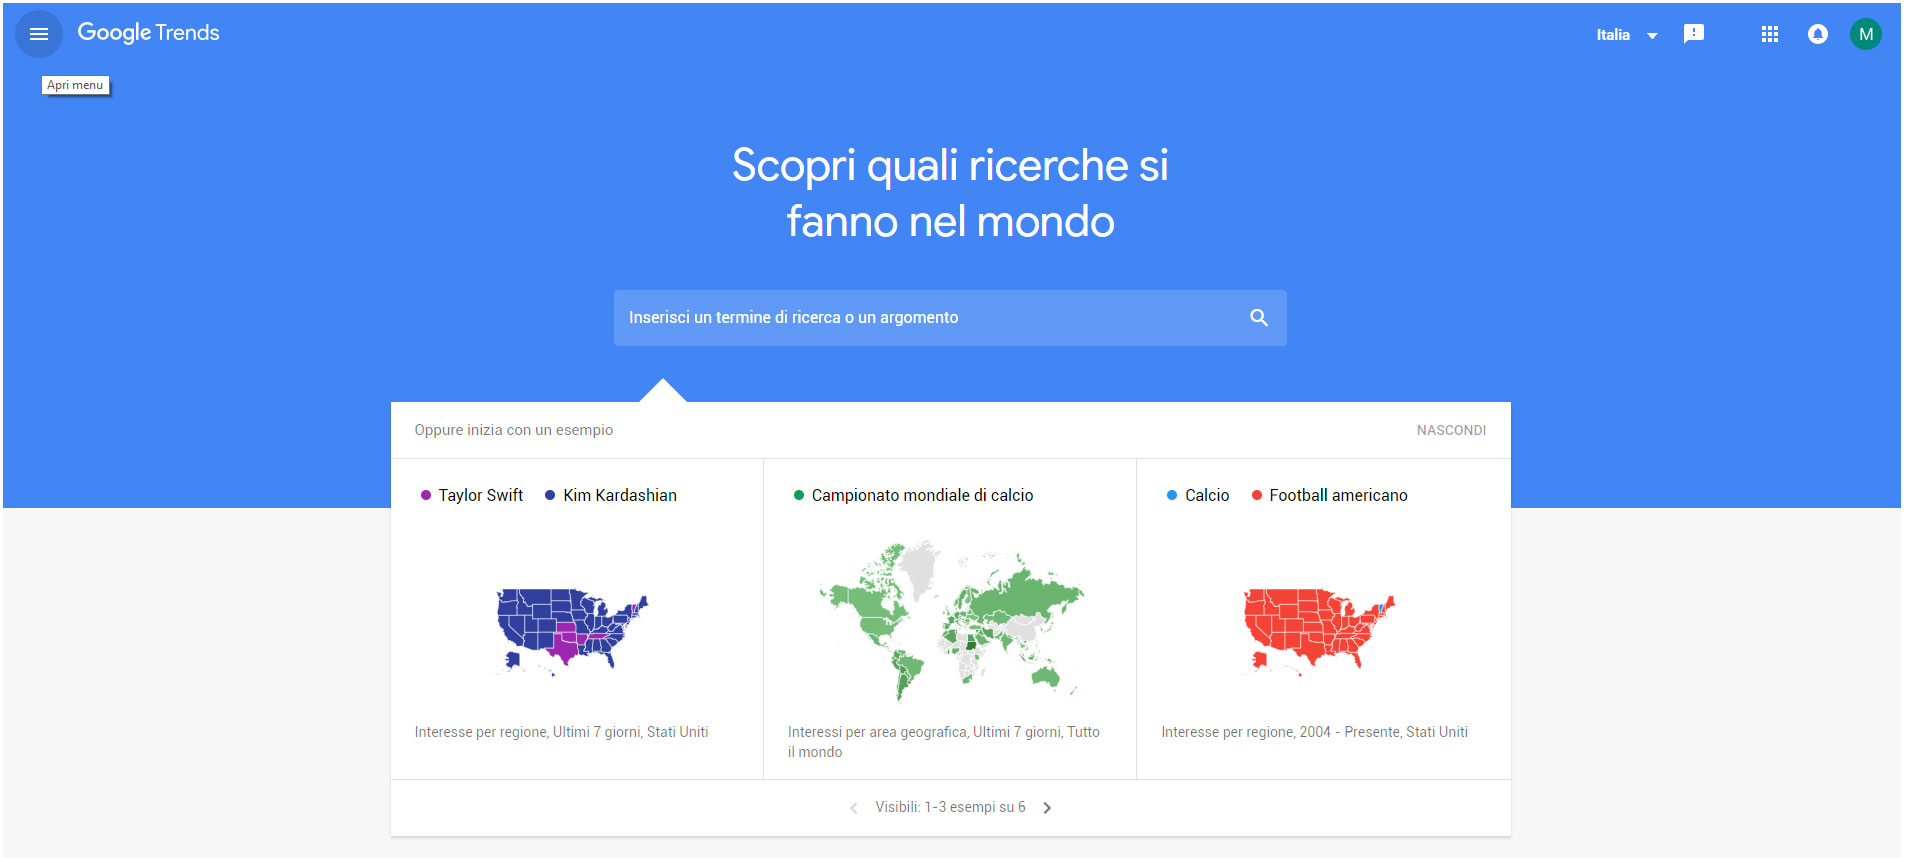Open 'Oppure inizia con un esempio' section header
Screen dimensions: 1905x858
[x=513, y=429]
